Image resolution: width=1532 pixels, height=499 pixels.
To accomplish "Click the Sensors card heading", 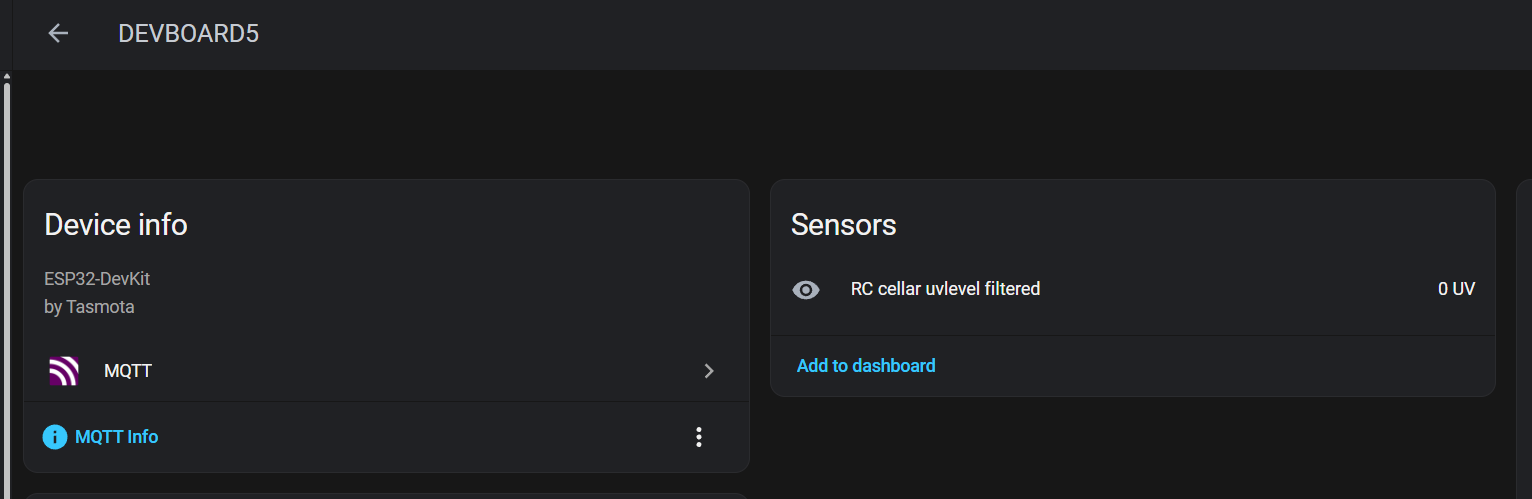I will [843, 225].
